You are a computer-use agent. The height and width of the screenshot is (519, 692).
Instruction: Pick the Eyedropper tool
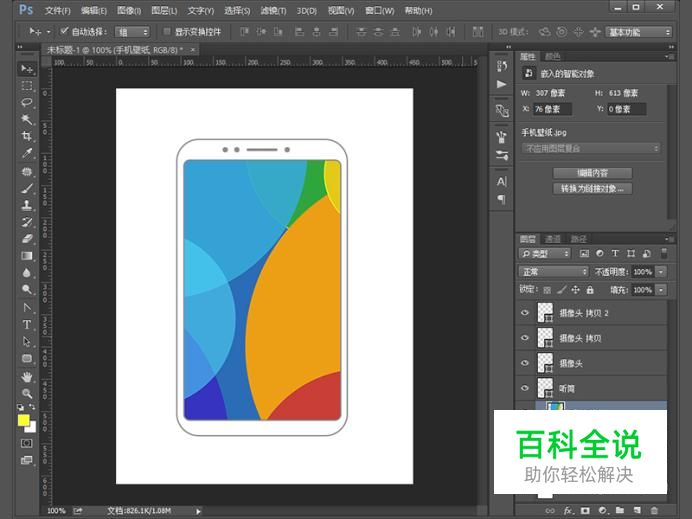[27, 153]
